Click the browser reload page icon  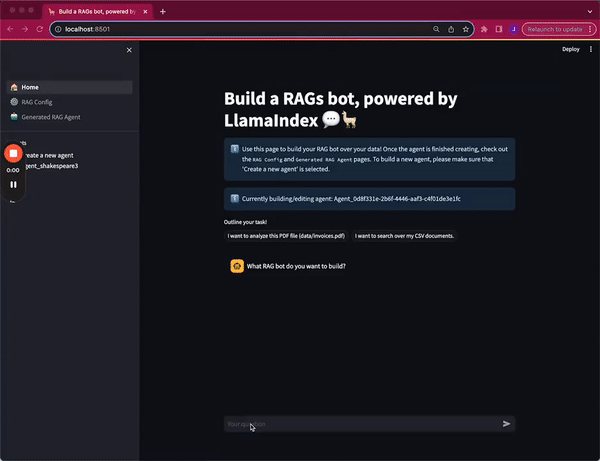39,29
